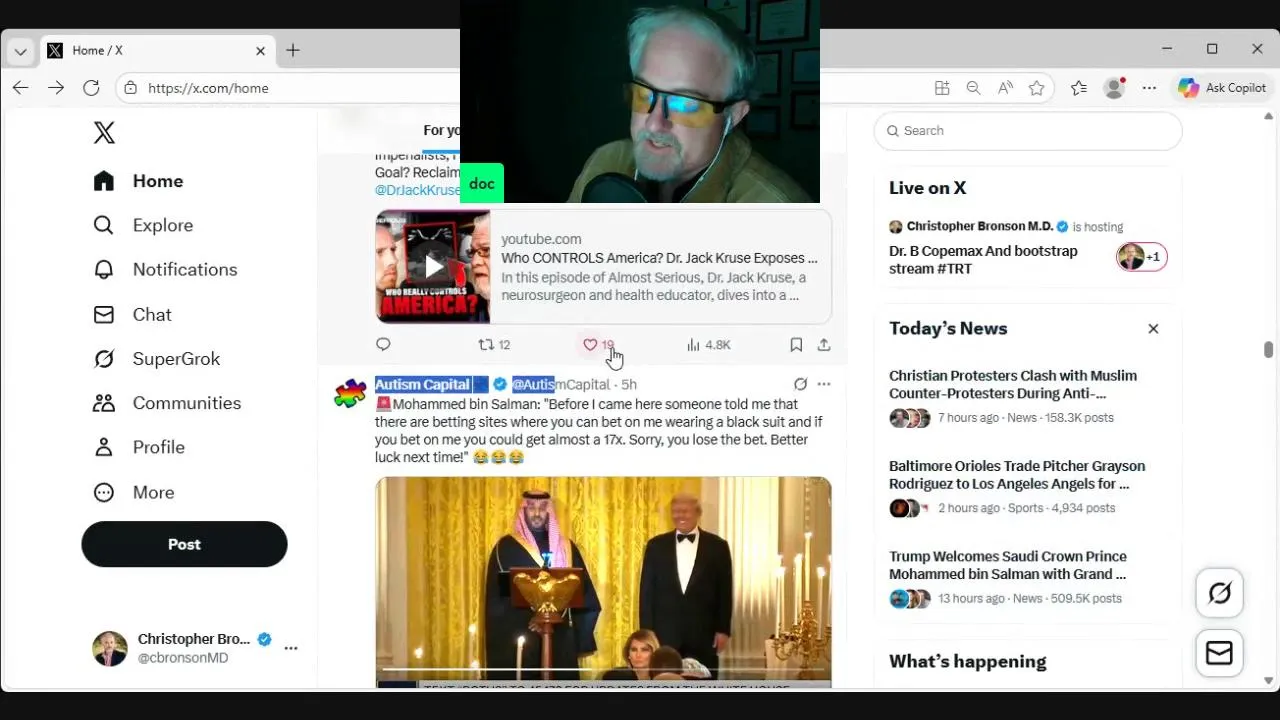View analytics showing 4.8K views
Screen dimensions: 1280x720
coord(708,344)
